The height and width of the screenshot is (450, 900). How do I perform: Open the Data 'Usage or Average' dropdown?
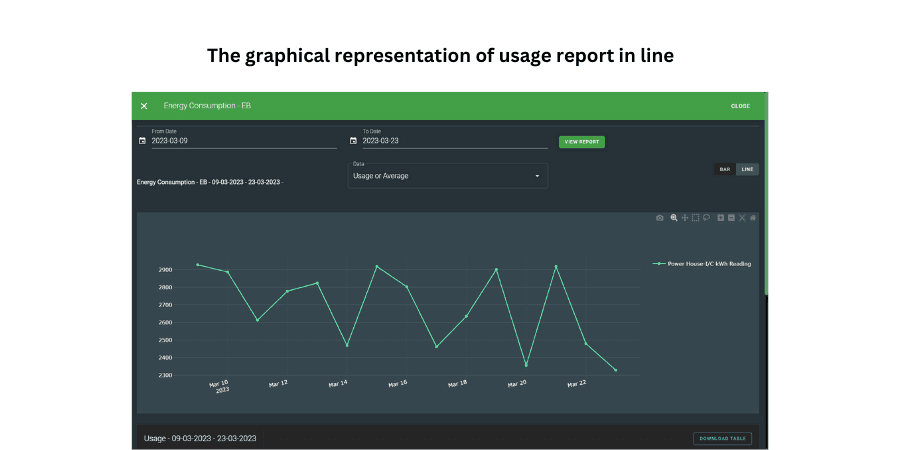448,176
